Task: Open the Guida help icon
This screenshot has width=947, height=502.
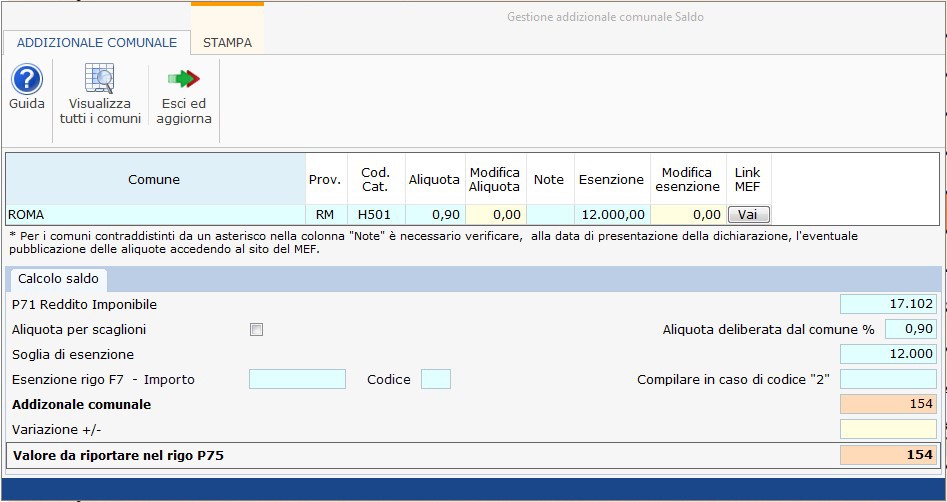Action: pos(26,80)
